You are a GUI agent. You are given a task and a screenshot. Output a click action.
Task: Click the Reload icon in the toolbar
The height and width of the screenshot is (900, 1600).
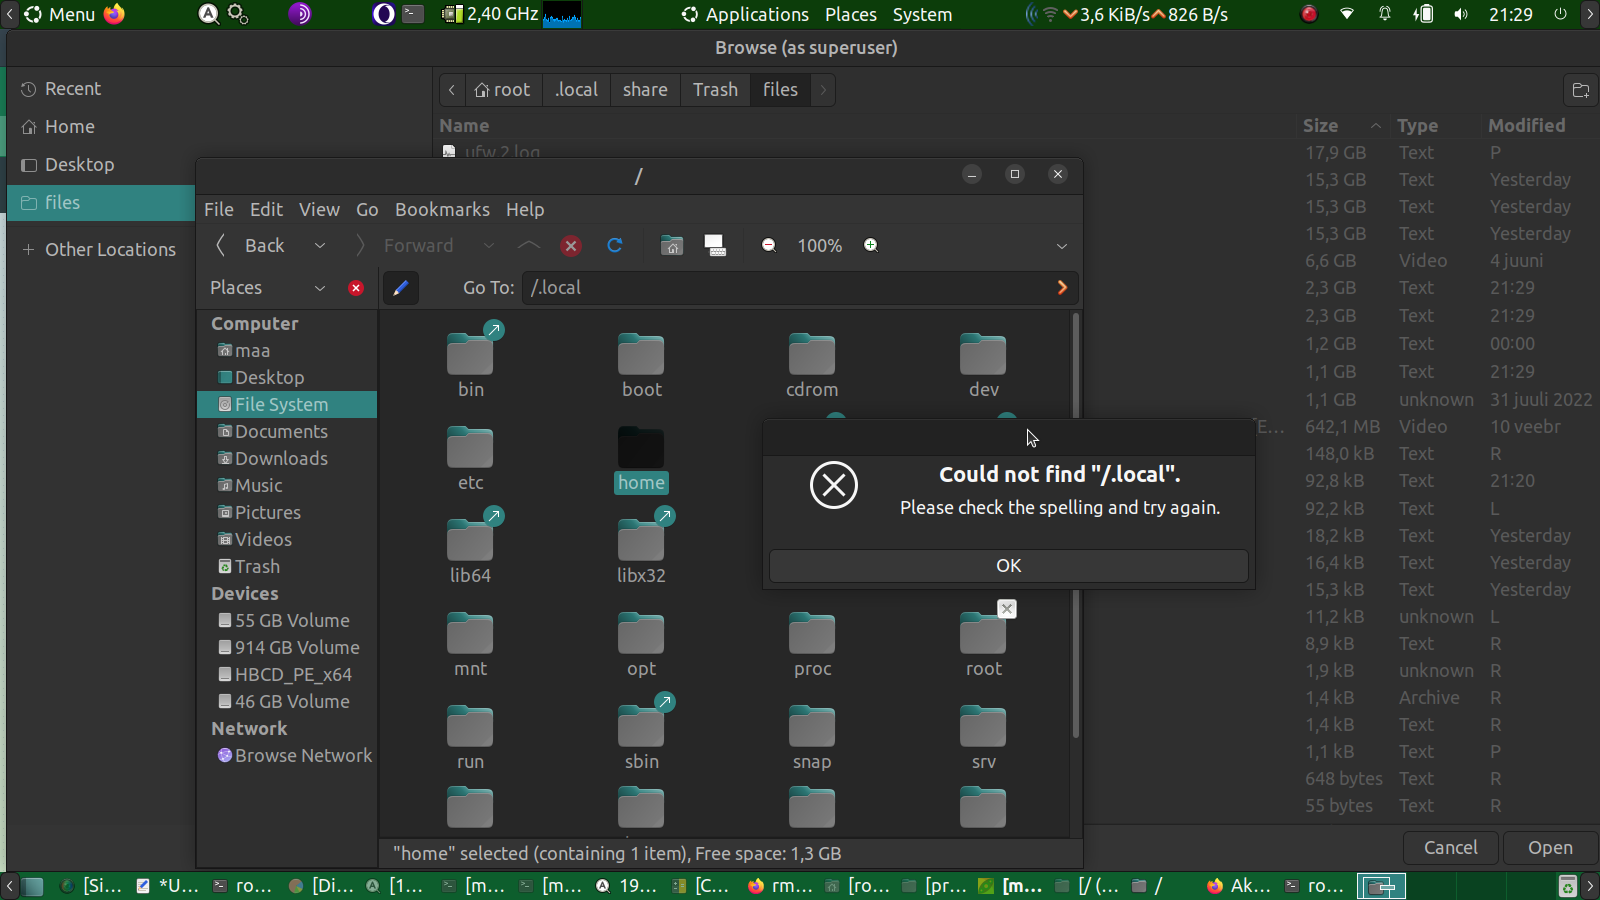[x=615, y=246]
